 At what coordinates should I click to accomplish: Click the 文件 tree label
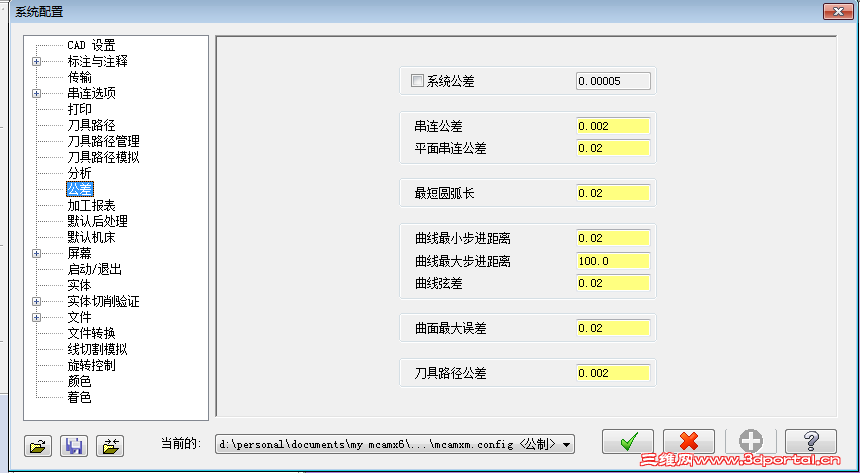coord(80,317)
